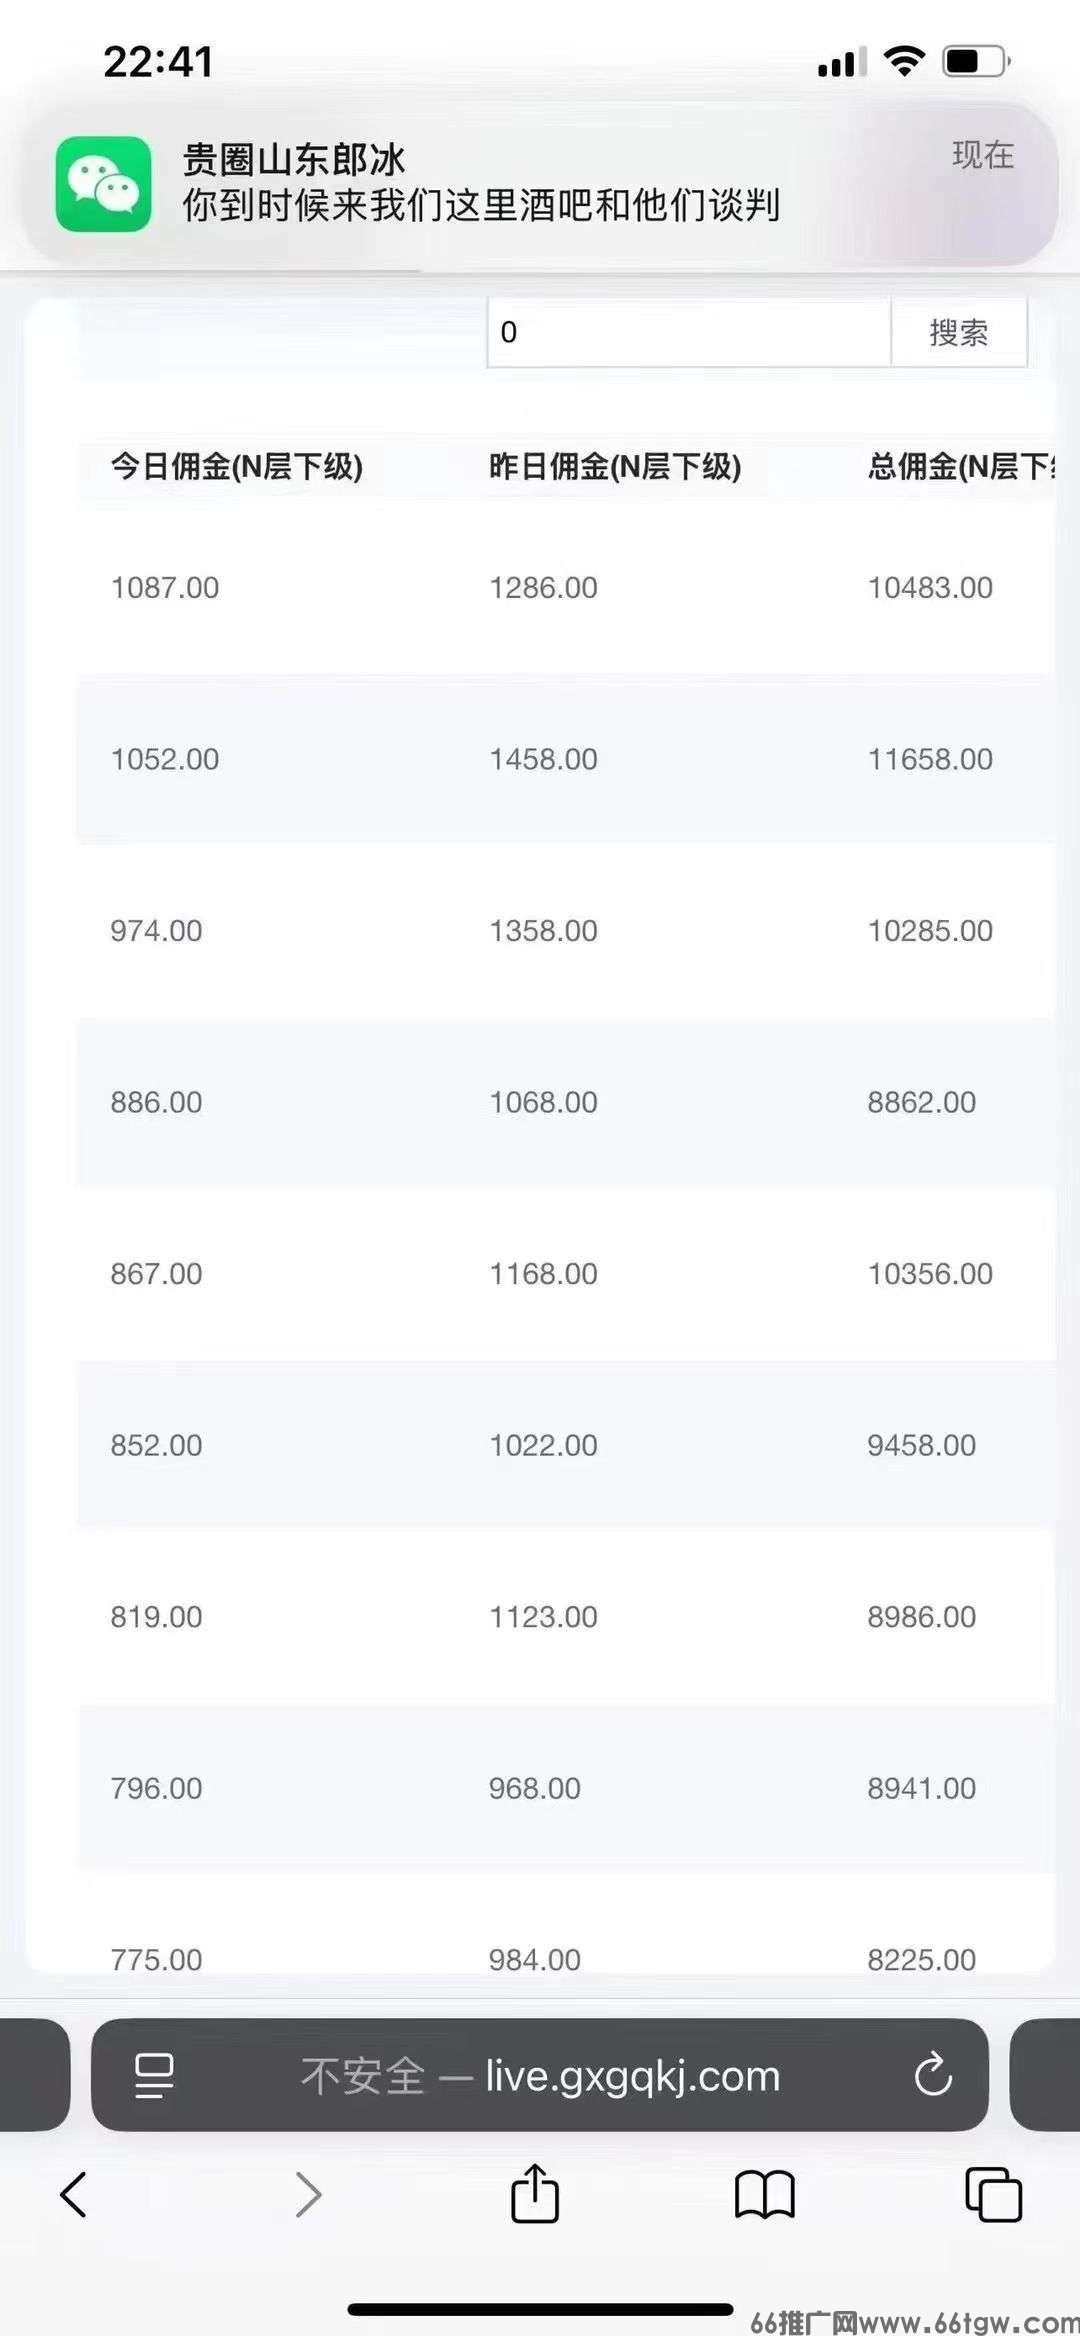Open page settings icon in address bar
Screen dimensions: 1080x2336
[154, 2075]
